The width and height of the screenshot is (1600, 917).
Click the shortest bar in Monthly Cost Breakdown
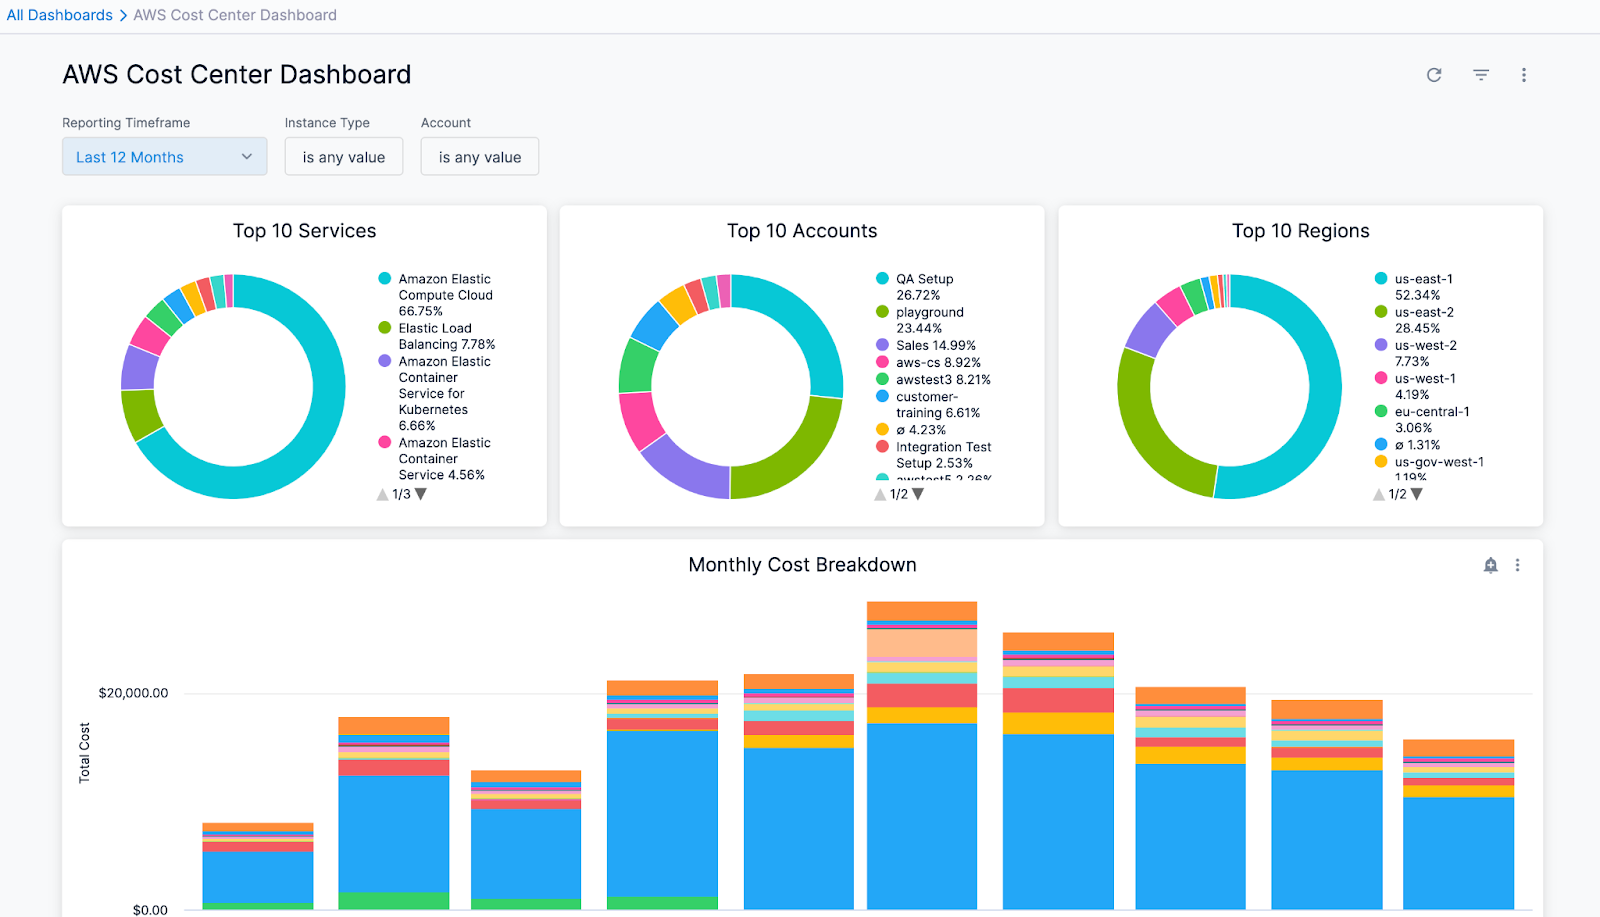[x=258, y=866]
